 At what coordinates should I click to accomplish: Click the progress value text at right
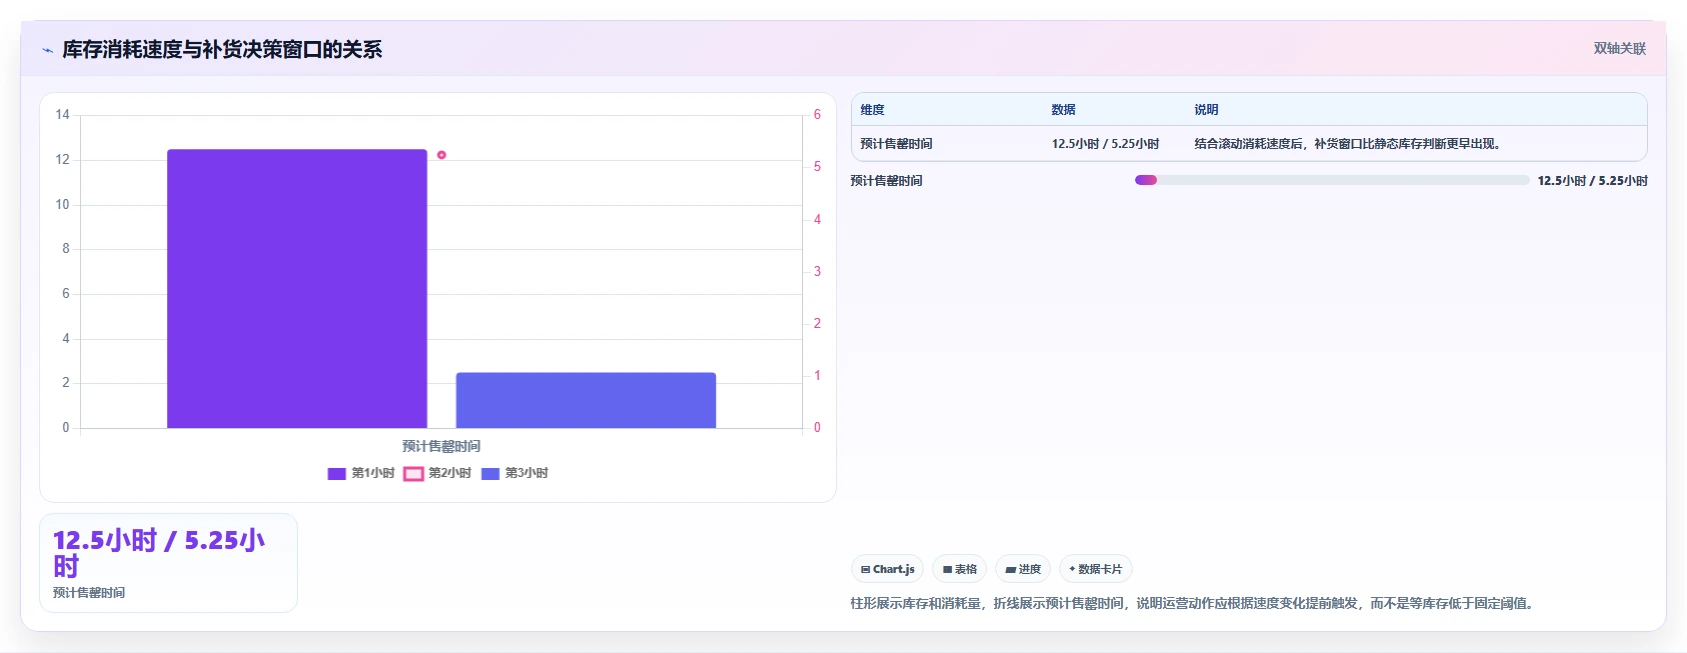click(1592, 181)
